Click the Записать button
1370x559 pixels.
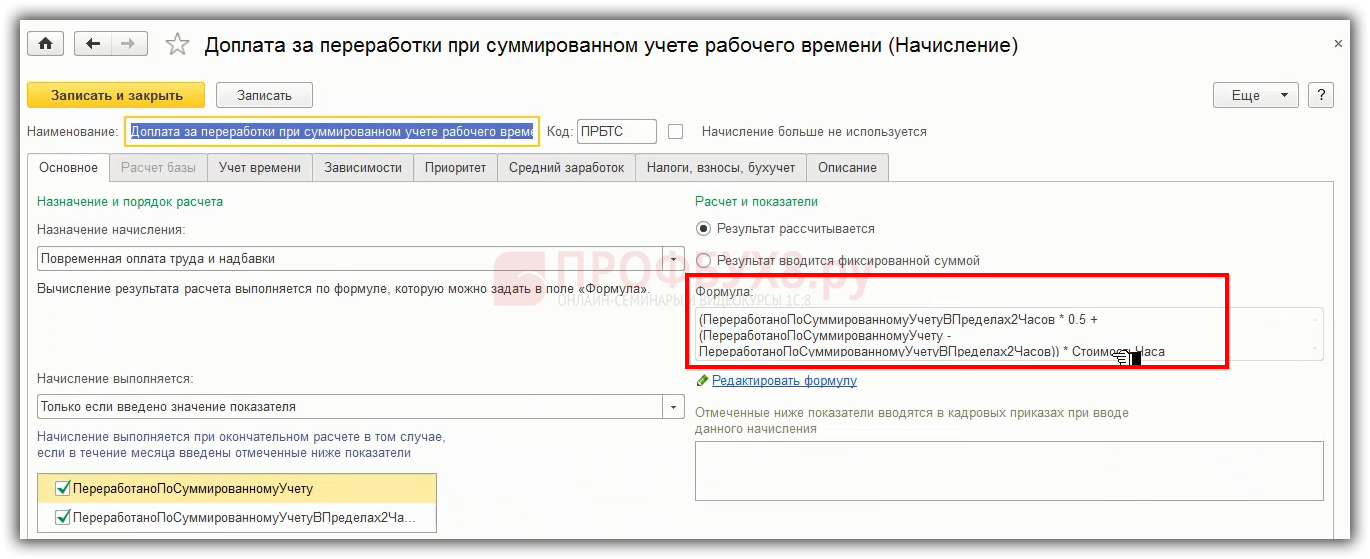[x=264, y=95]
